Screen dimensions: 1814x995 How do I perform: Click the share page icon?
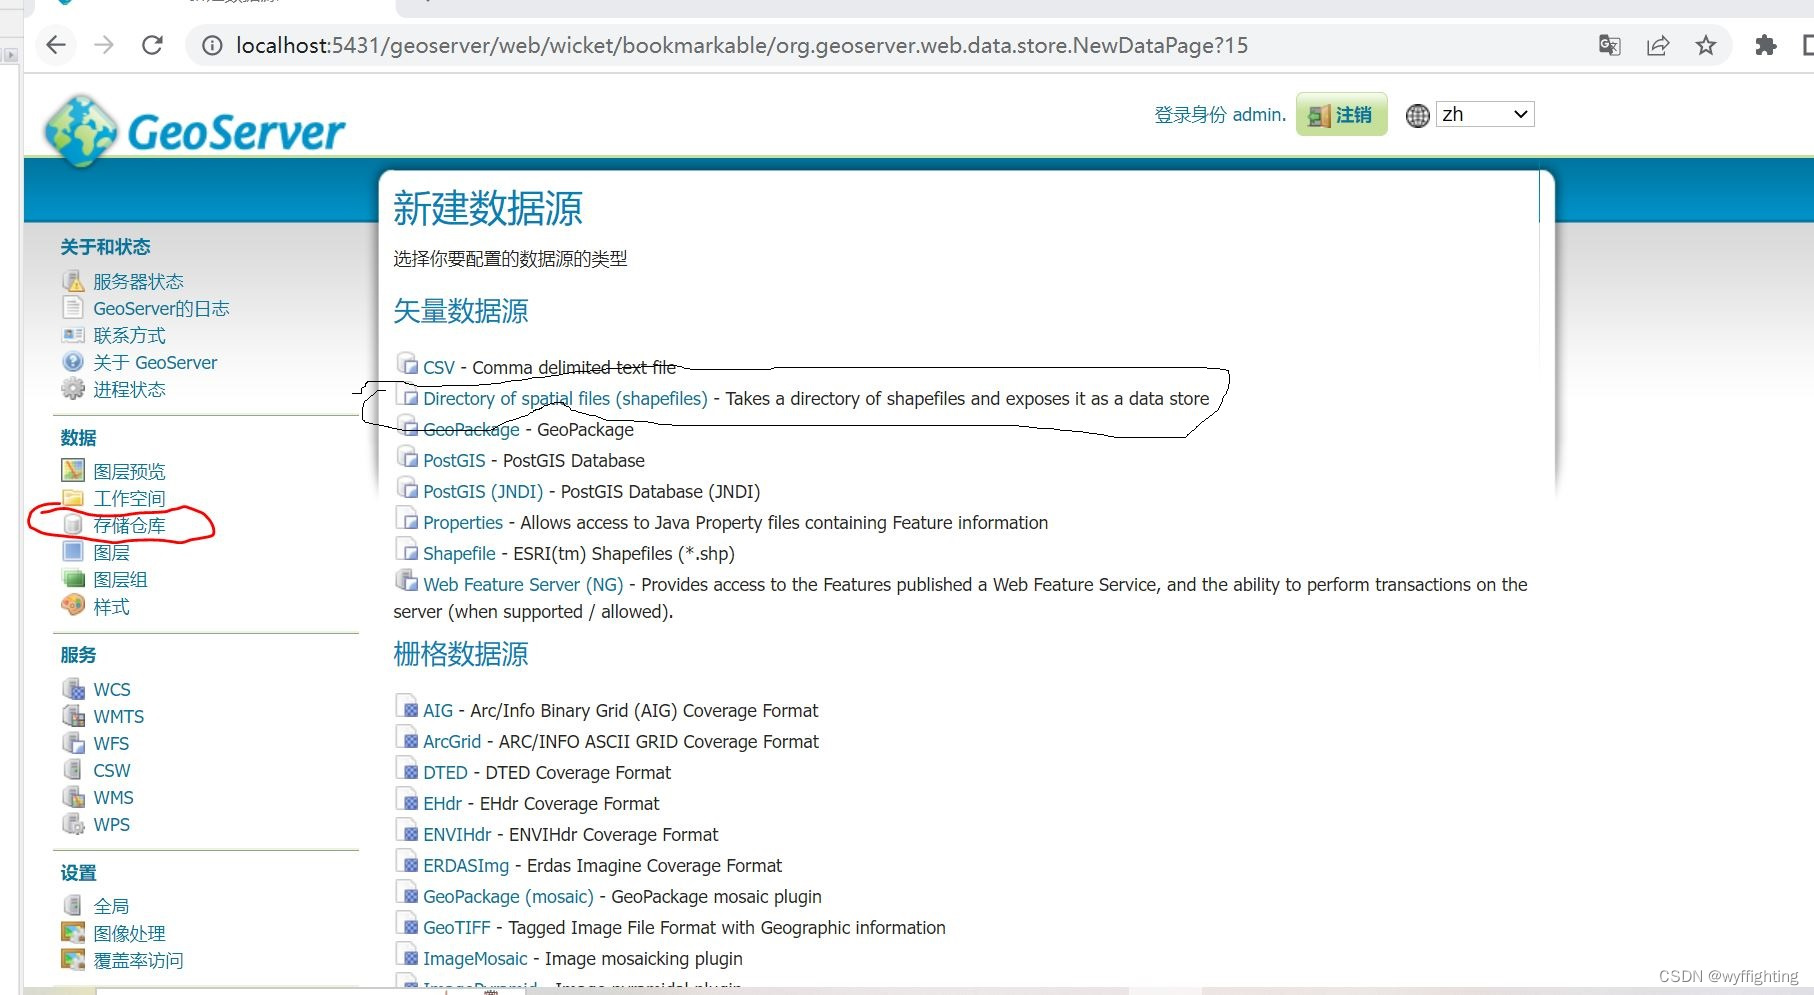(x=1658, y=45)
